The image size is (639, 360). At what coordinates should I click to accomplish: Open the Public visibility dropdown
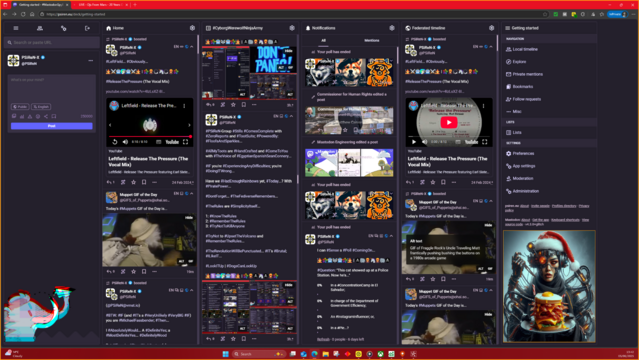pos(20,107)
